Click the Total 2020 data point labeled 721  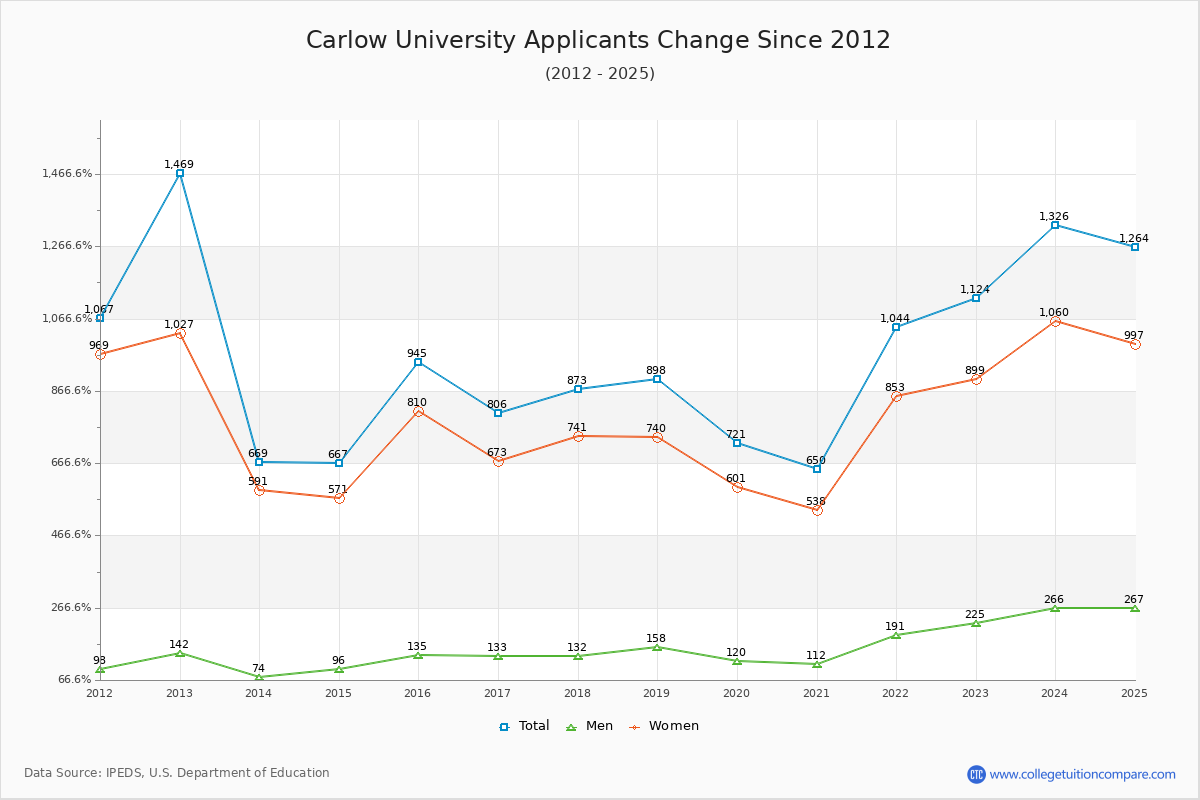click(737, 443)
